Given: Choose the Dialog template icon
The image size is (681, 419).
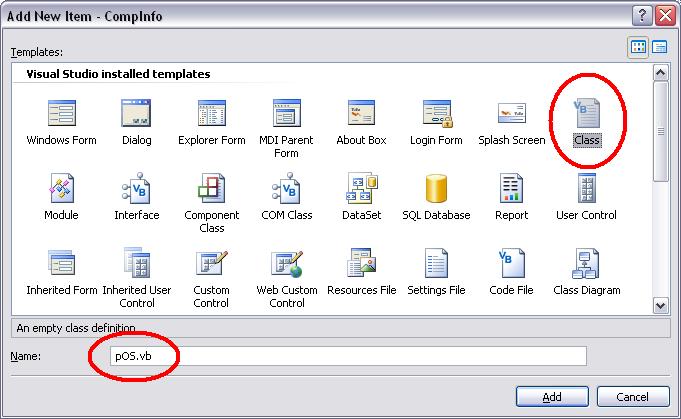Looking at the screenshot, I should pos(136,113).
